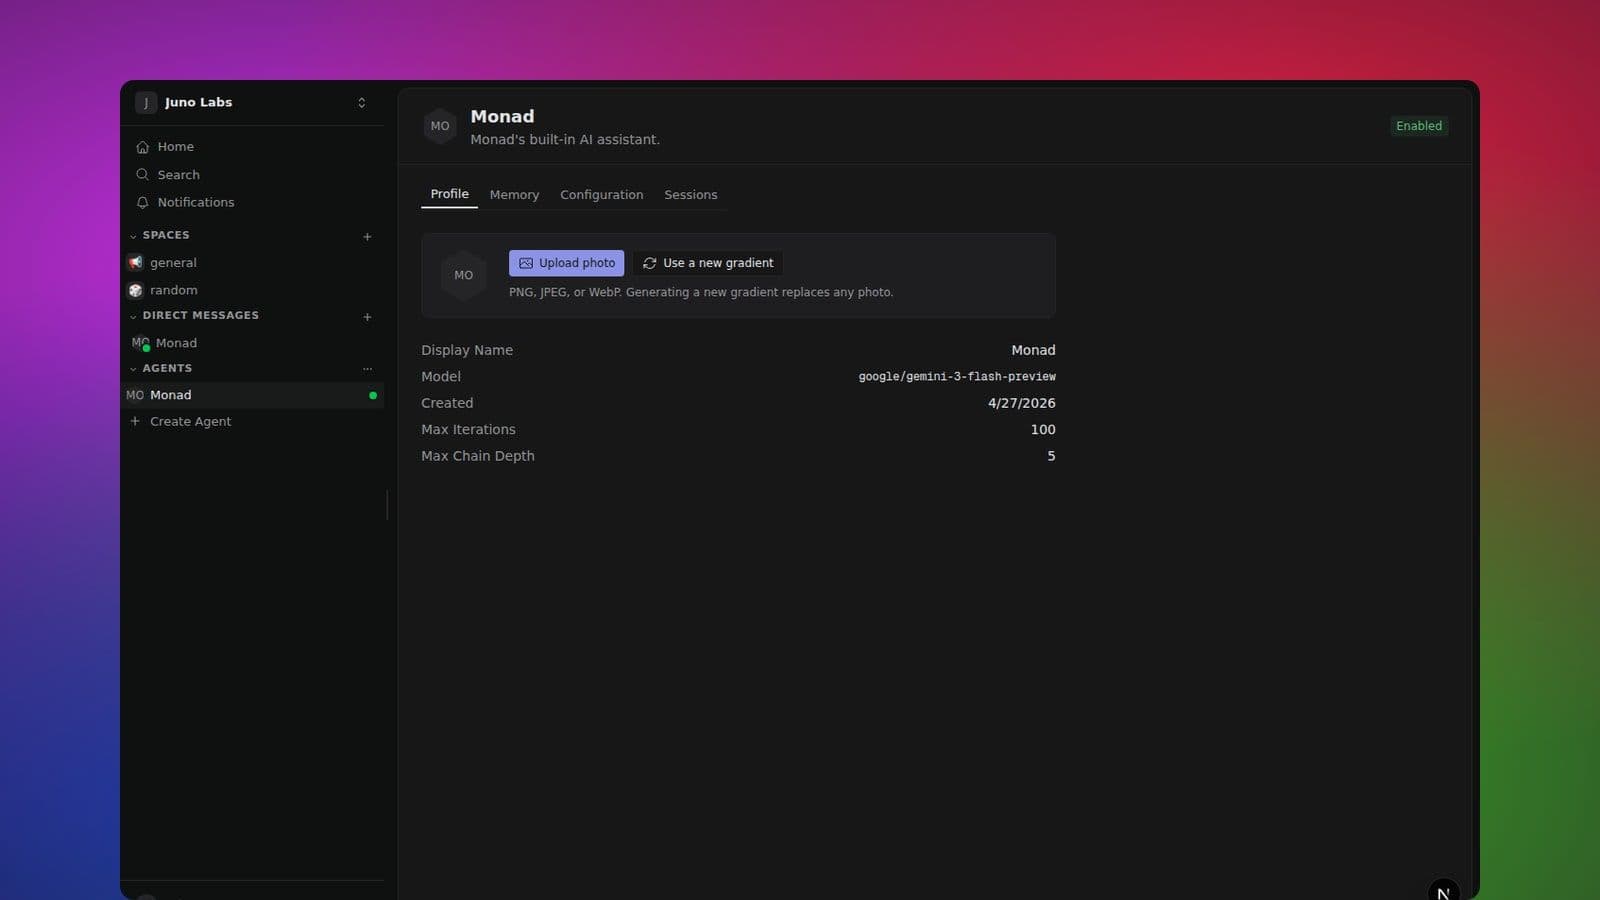Open the general space
The height and width of the screenshot is (900, 1600).
[x=252, y=263]
